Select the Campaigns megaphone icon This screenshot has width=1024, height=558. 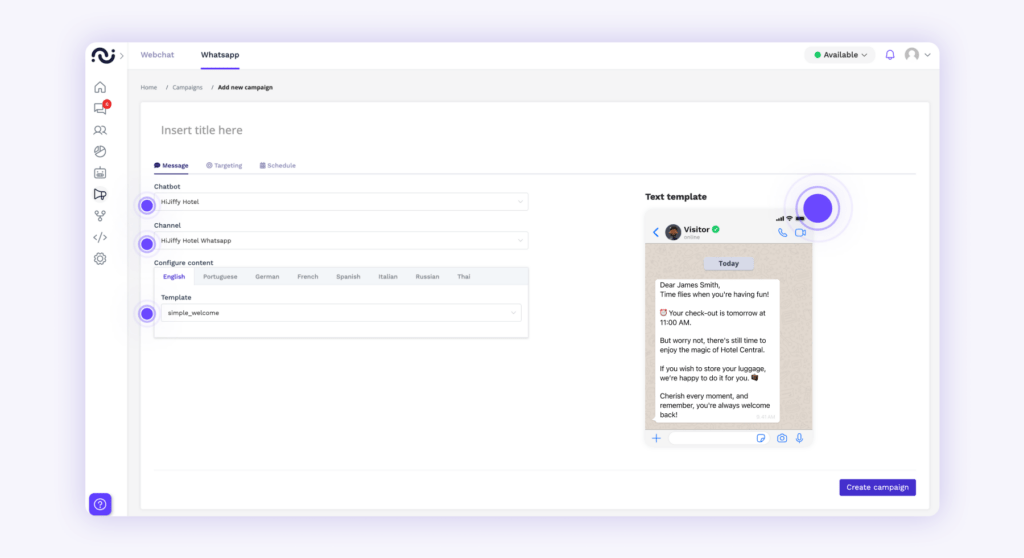click(x=100, y=194)
